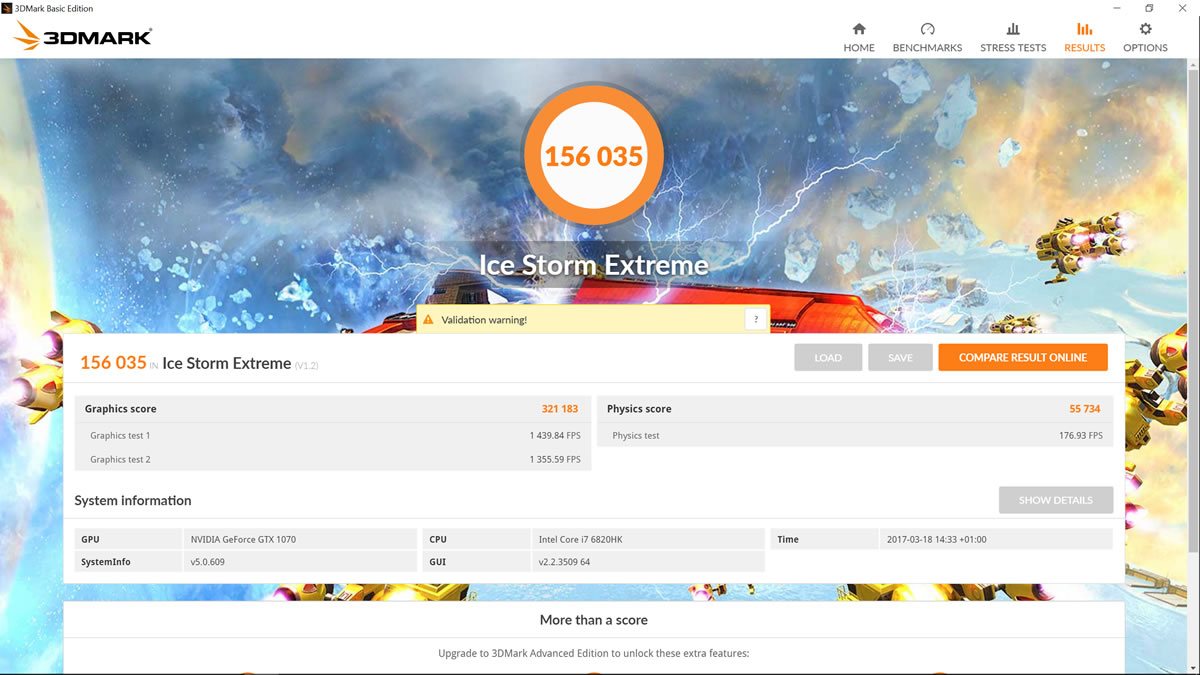Click the More than a score heading
Screen dimensions: 1200x675
594,620
